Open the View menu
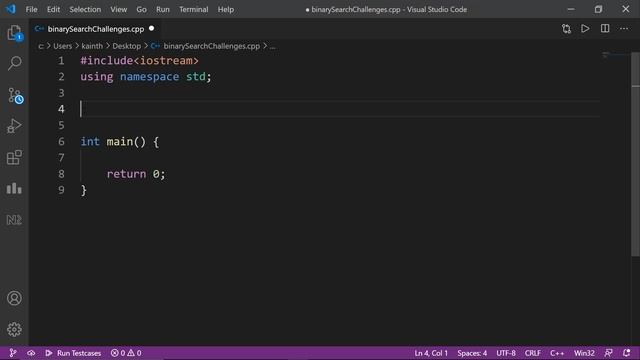 click(x=118, y=9)
